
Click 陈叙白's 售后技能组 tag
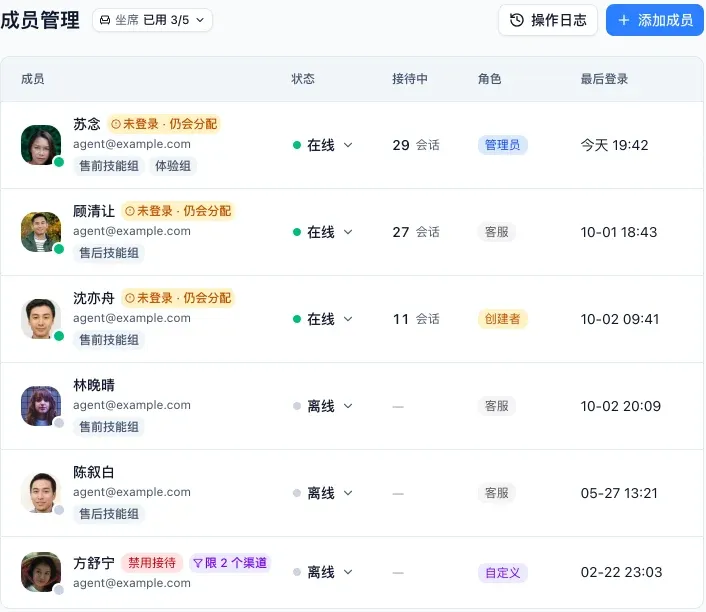point(109,513)
